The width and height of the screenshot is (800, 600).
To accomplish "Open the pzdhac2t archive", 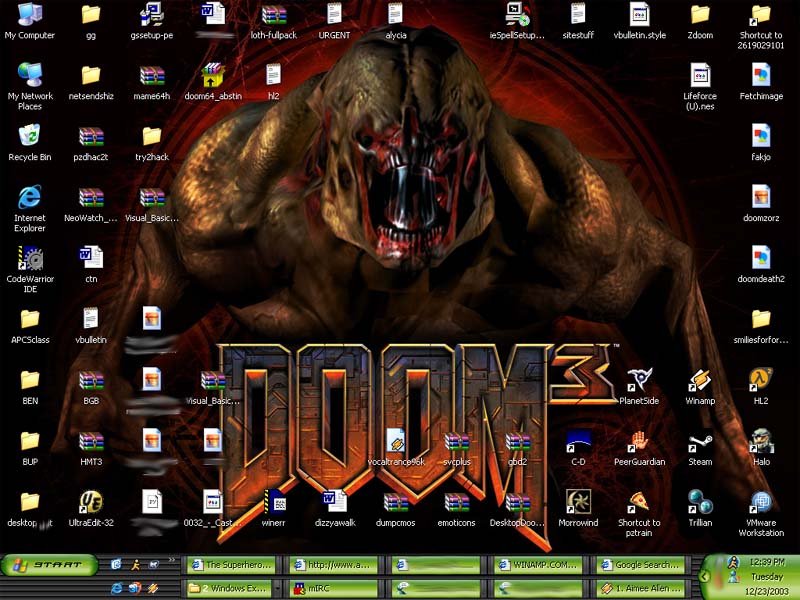I will tap(91, 143).
